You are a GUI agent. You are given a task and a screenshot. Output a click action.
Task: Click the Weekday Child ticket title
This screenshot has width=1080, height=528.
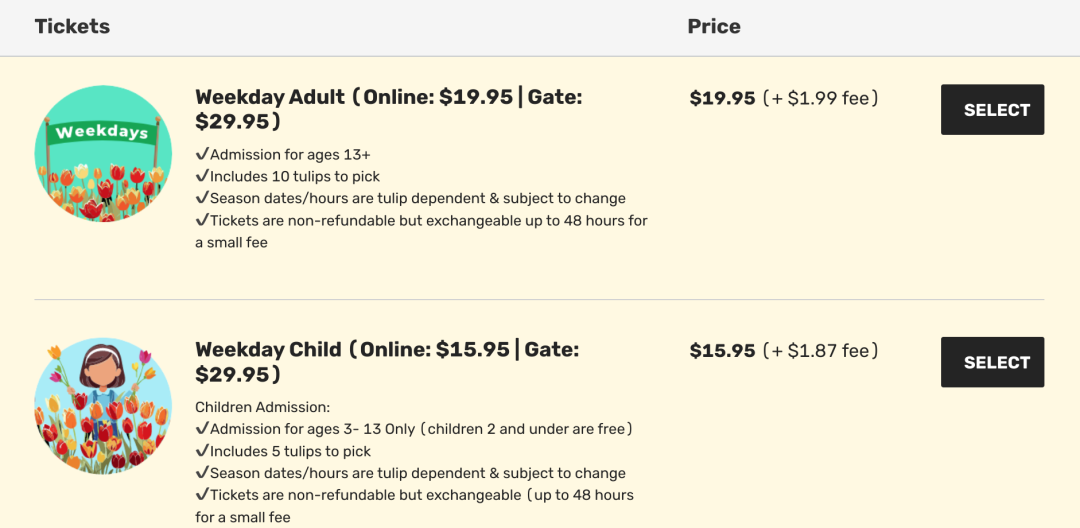pyautogui.click(x=387, y=362)
